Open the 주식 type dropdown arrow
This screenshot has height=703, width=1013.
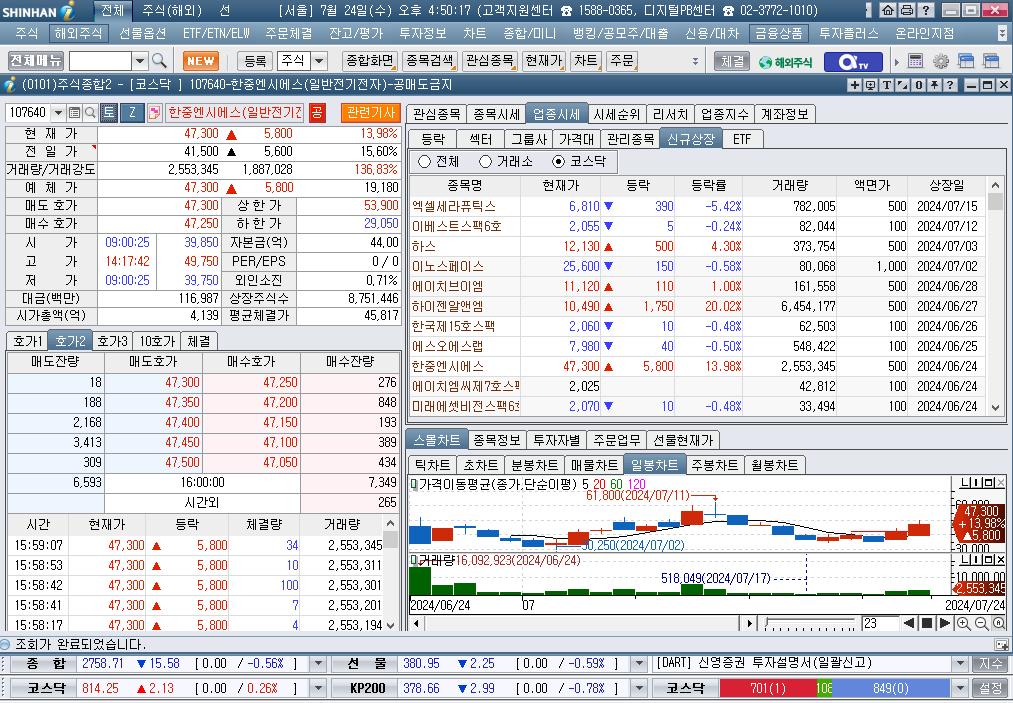319,61
